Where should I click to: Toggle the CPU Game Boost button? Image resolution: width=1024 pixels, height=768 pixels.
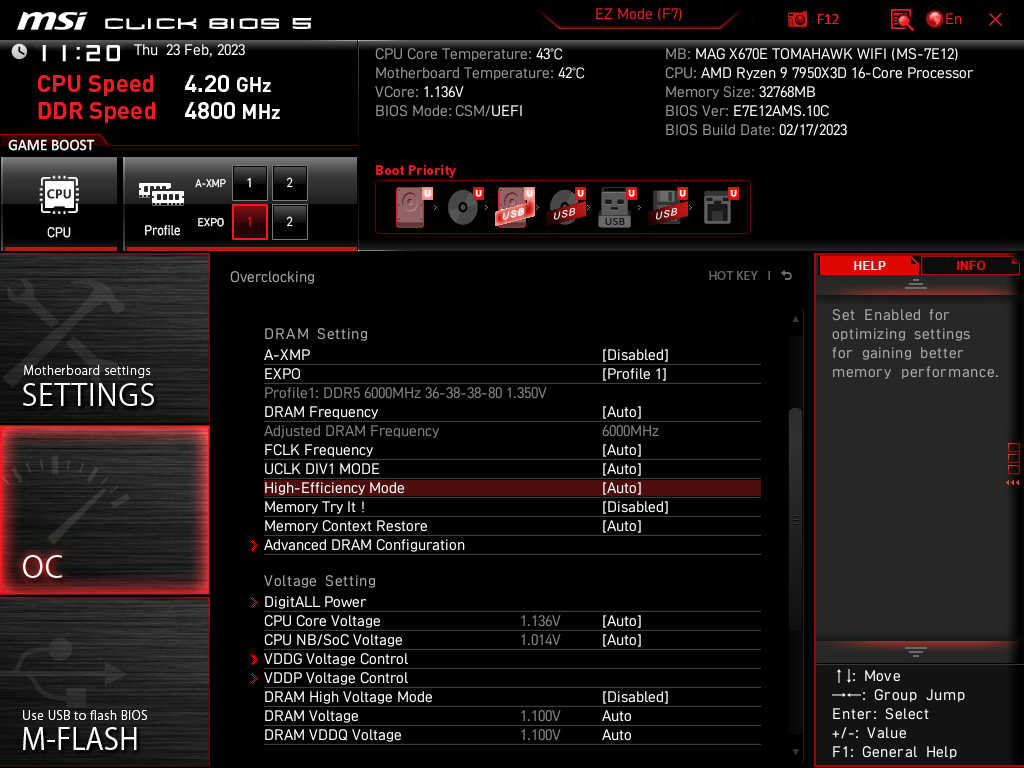pos(59,203)
